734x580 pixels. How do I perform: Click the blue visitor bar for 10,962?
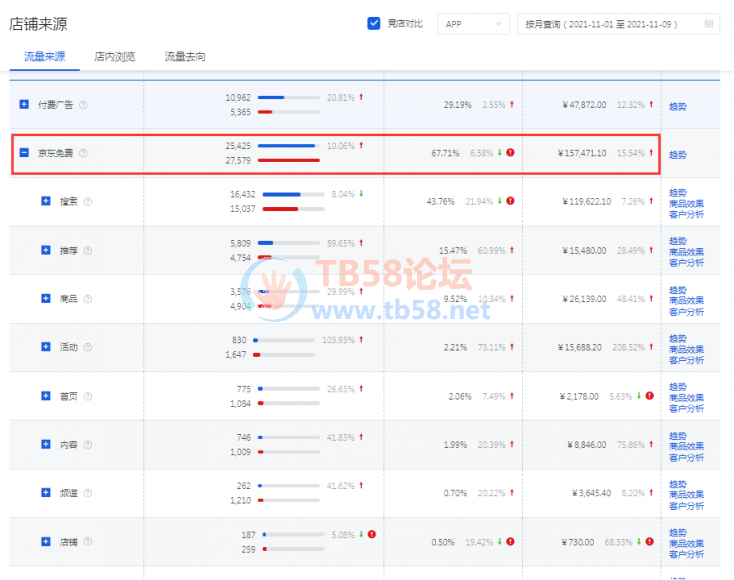(x=271, y=97)
